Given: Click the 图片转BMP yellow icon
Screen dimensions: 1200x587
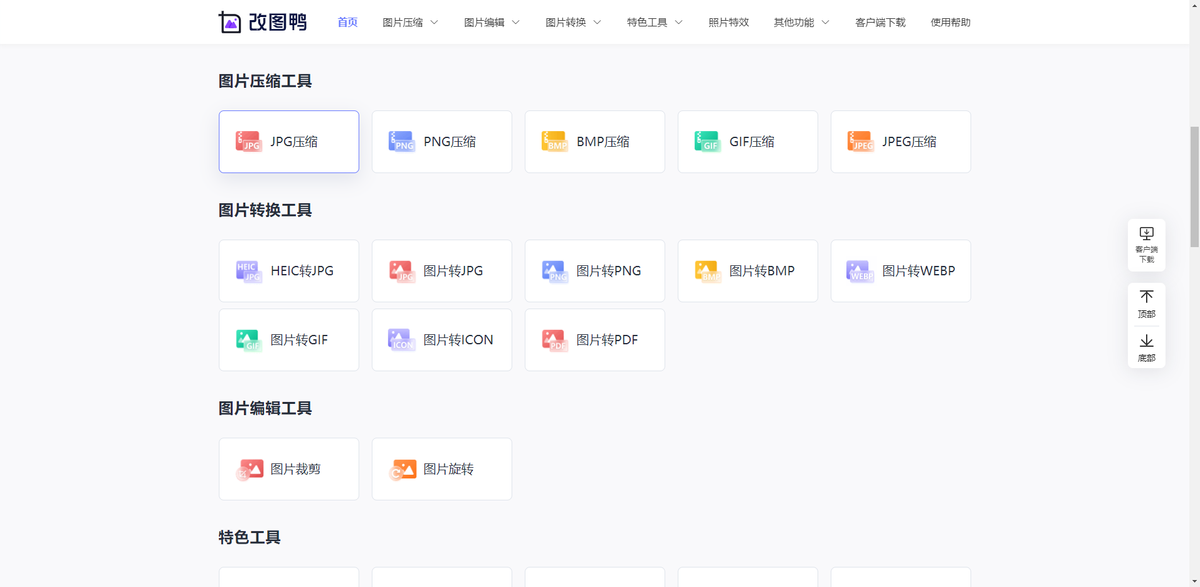Looking at the screenshot, I should coord(707,271).
